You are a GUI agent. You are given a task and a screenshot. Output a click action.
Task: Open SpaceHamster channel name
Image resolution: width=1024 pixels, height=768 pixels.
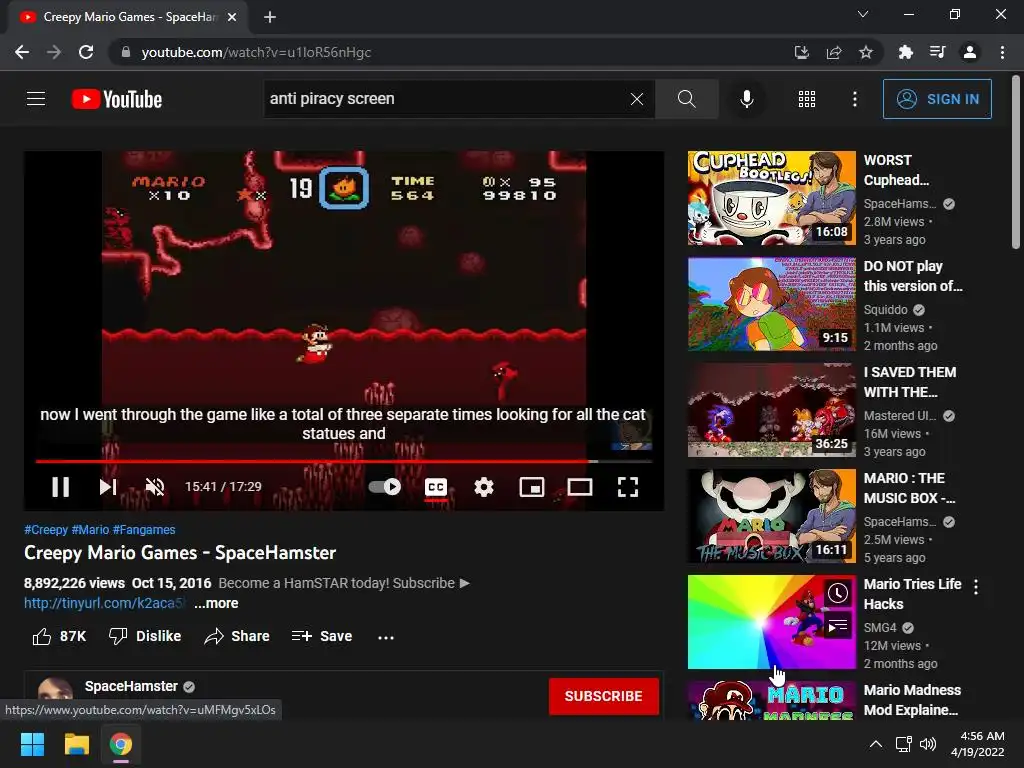(131, 686)
